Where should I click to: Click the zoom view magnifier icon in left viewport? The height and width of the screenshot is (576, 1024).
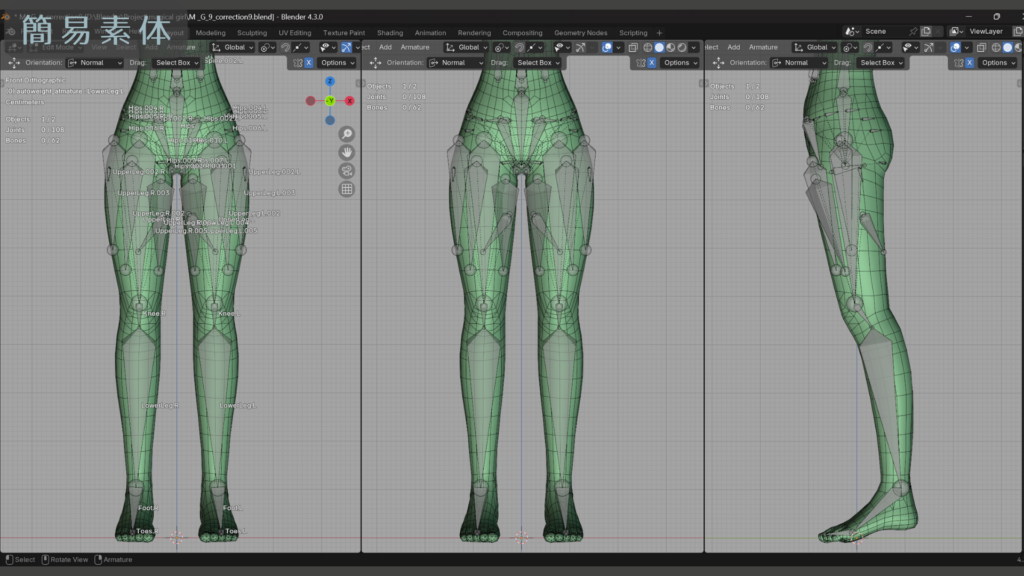coord(346,134)
